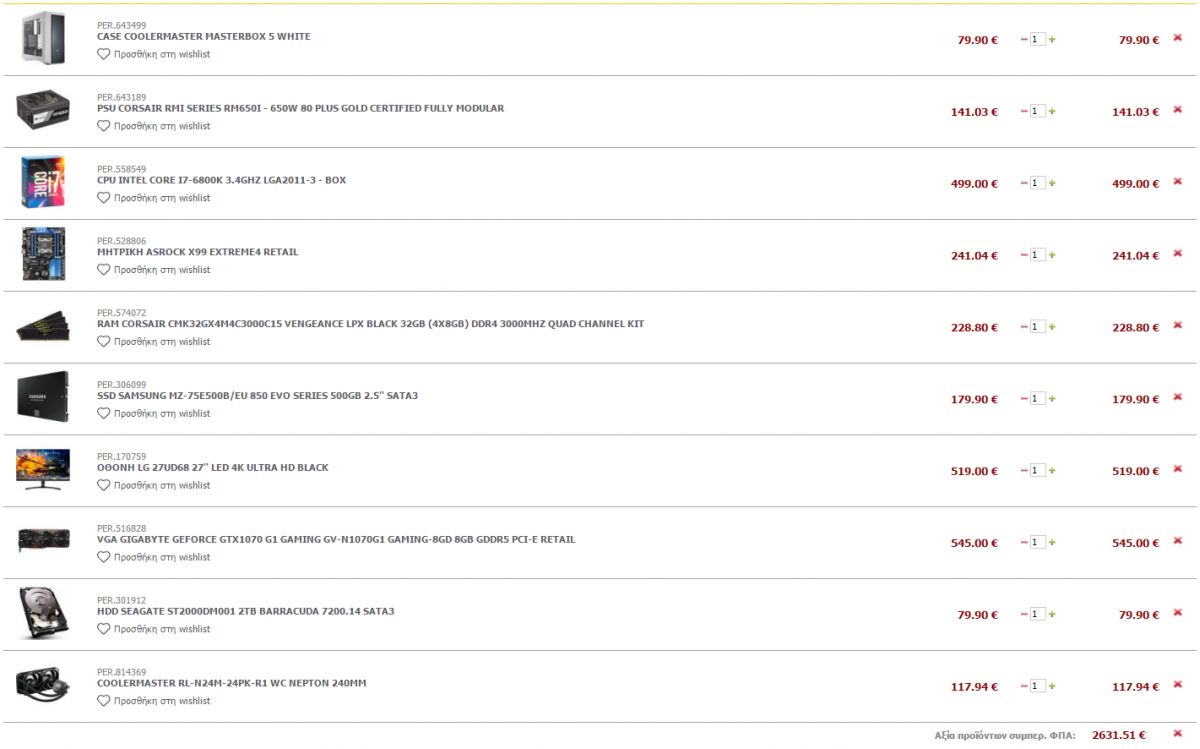This screenshot has height=749, width=1200.
Task: View the ASRock motherboard thumbnail
Action: pos(43,255)
